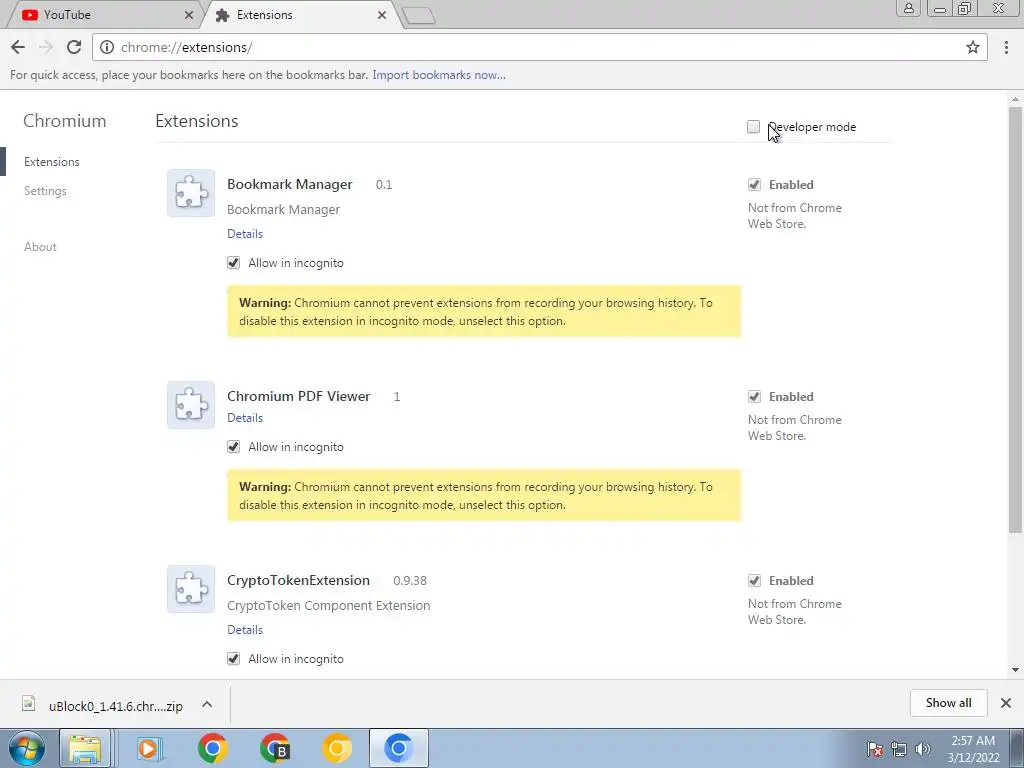
Task: Go back with the browser back arrow
Action: (18, 47)
